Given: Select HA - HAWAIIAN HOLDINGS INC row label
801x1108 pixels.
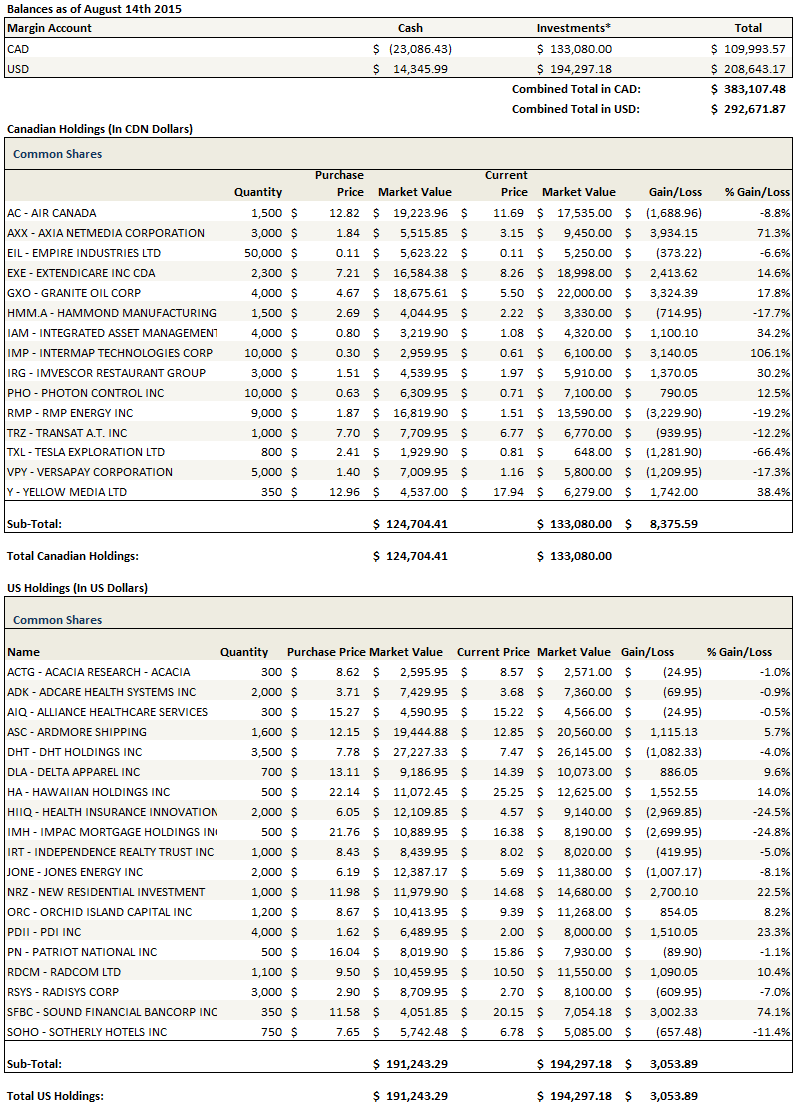Looking at the screenshot, I should [x=89, y=792].
